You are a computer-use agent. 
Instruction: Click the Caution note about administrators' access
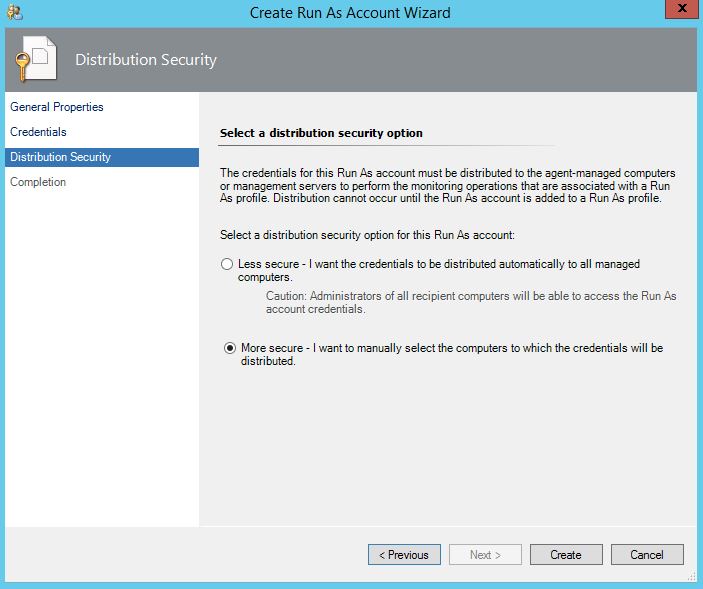(470, 303)
